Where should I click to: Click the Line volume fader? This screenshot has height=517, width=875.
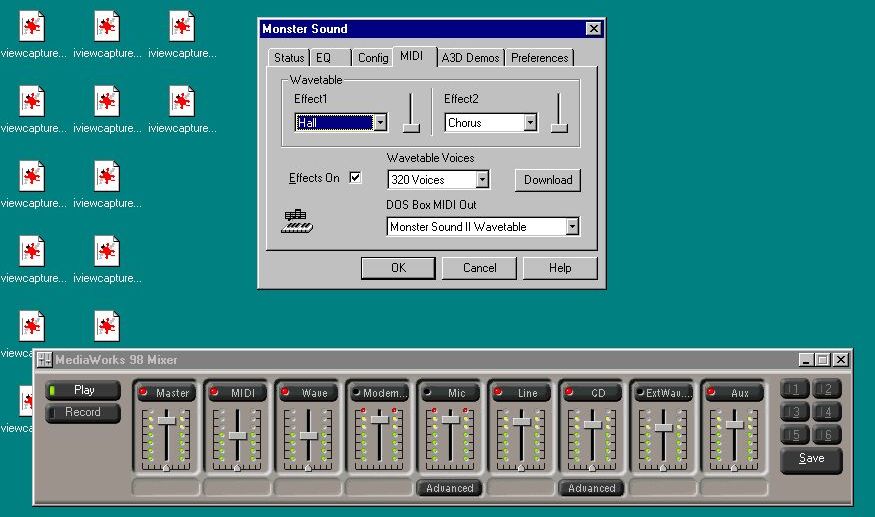(521, 422)
